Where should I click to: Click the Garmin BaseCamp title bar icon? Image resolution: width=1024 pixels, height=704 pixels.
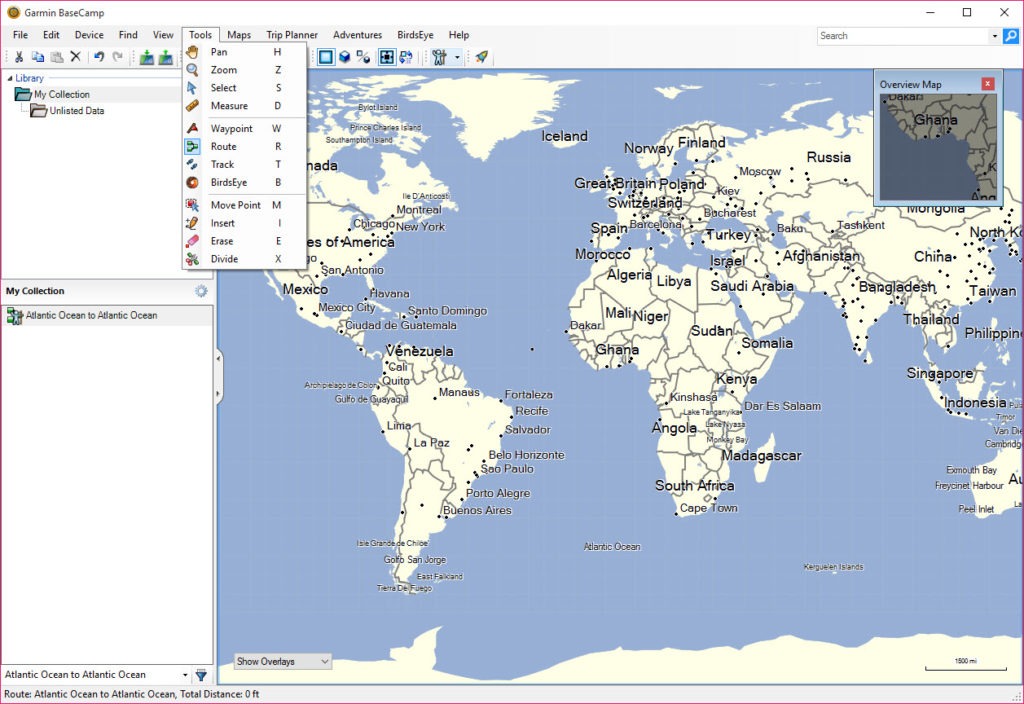(x=13, y=12)
